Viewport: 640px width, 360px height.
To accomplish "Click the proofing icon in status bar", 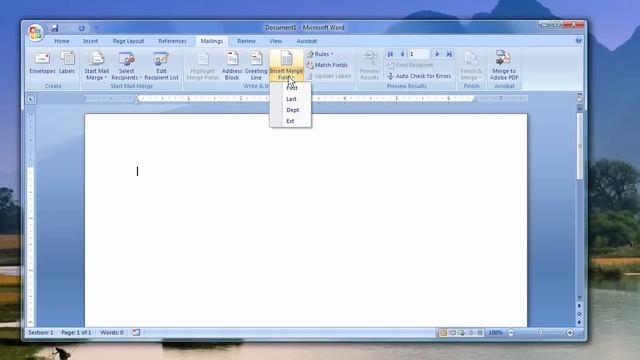I will click(x=136, y=333).
